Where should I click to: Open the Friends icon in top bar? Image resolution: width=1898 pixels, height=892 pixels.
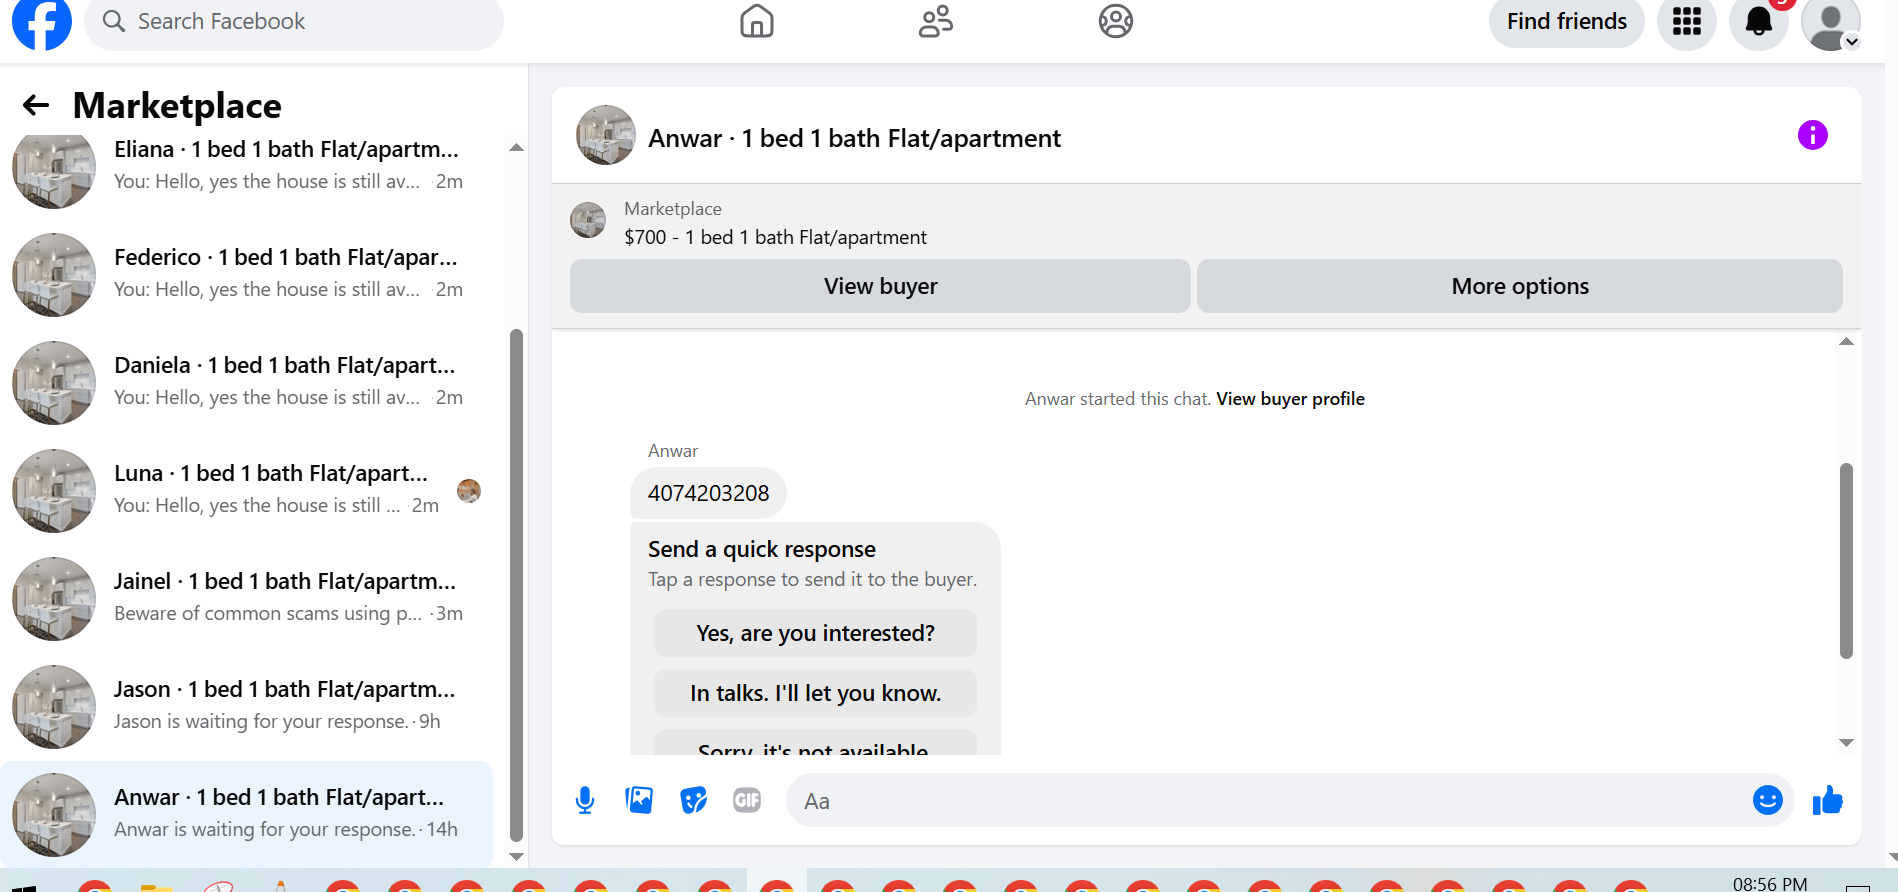[936, 21]
